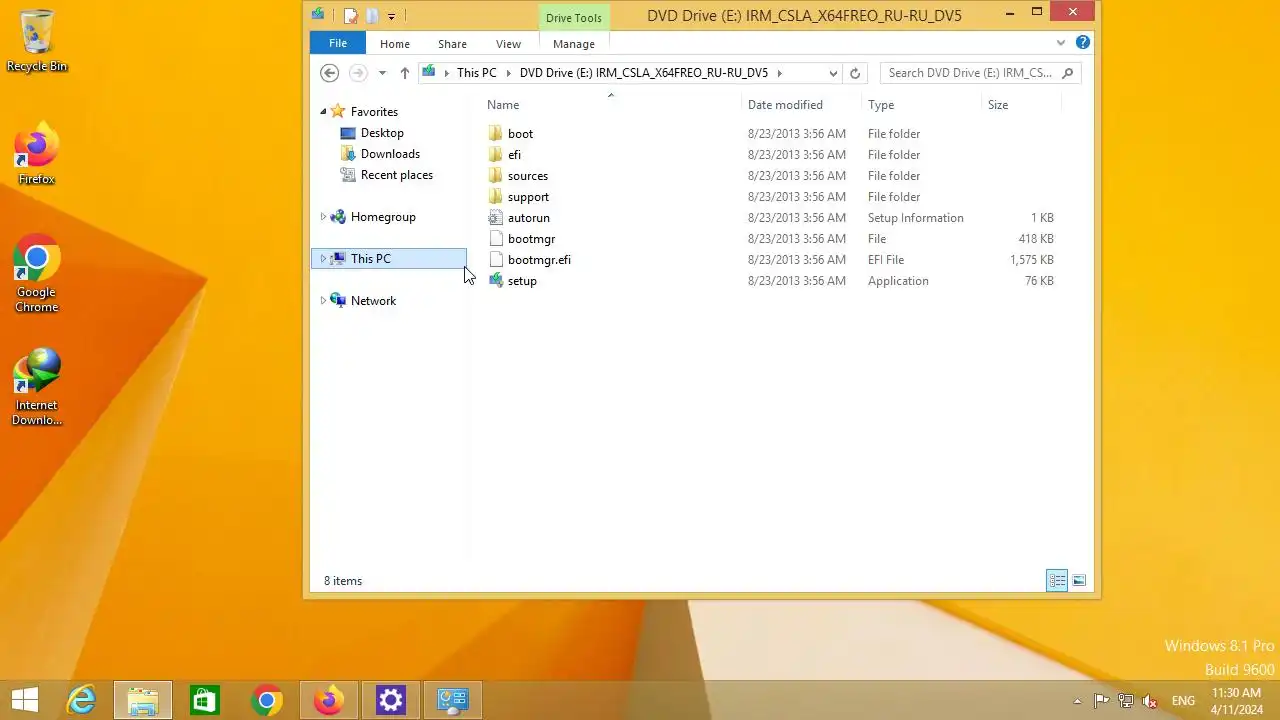Click the Firefox desktop shortcut
This screenshot has height=720, width=1280.
[x=37, y=153]
